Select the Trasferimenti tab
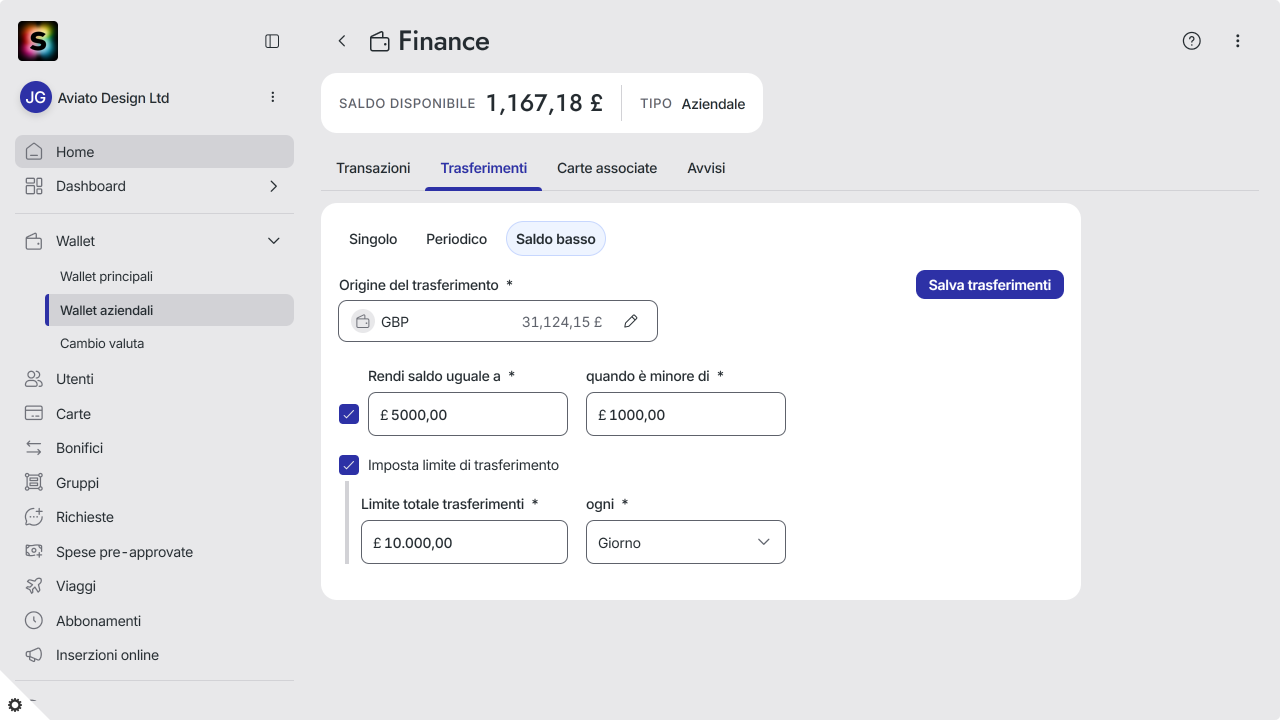The width and height of the screenshot is (1280, 720). tap(484, 168)
